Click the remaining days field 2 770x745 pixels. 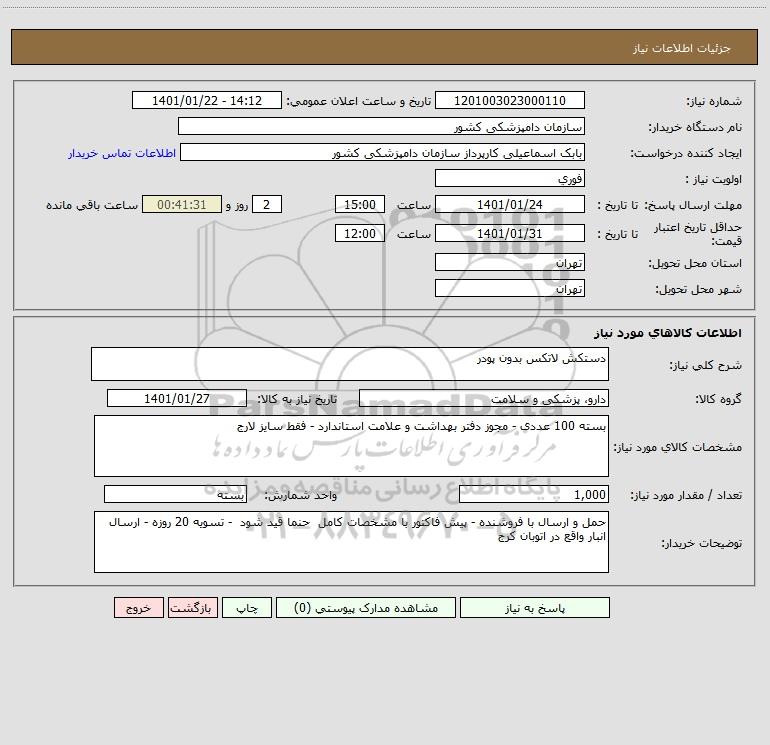(x=267, y=205)
